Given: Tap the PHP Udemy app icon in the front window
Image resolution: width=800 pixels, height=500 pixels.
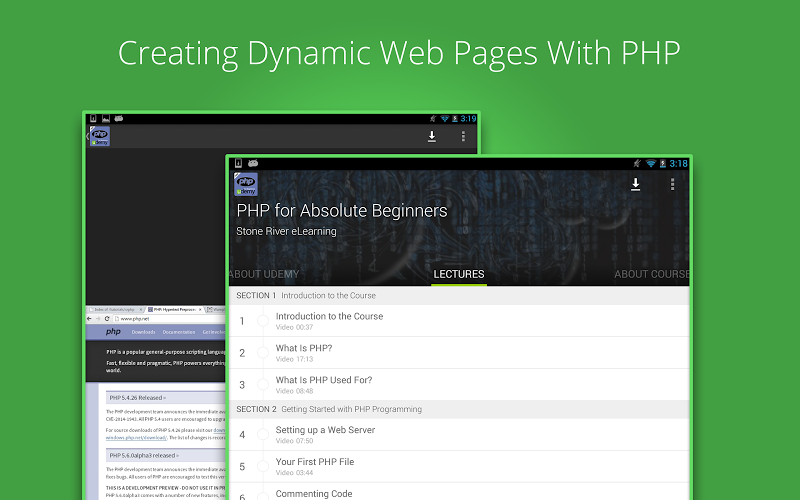Looking at the screenshot, I should [x=246, y=184].
